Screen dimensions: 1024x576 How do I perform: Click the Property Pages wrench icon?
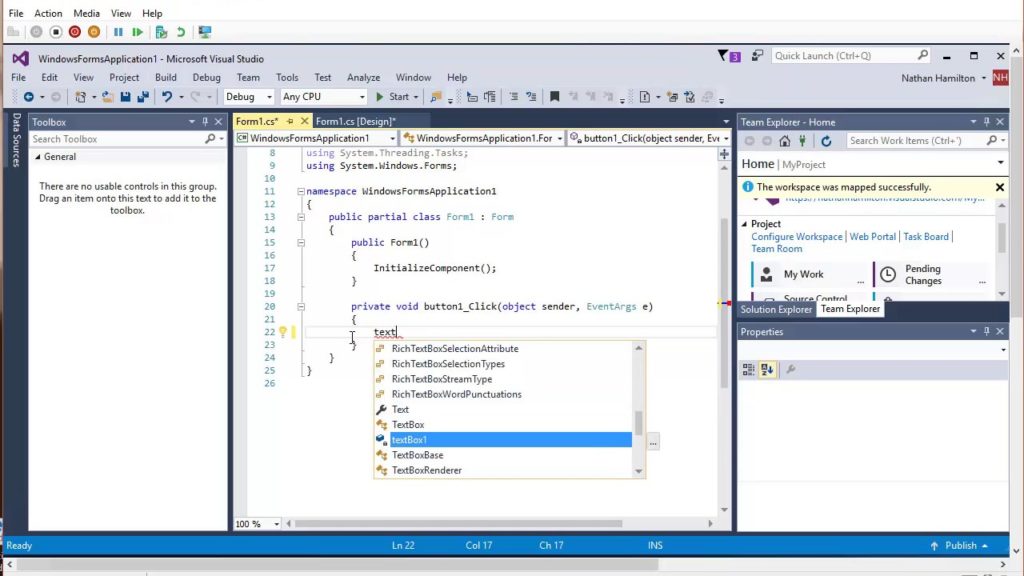pyautogui.click(x=790, y=370)
